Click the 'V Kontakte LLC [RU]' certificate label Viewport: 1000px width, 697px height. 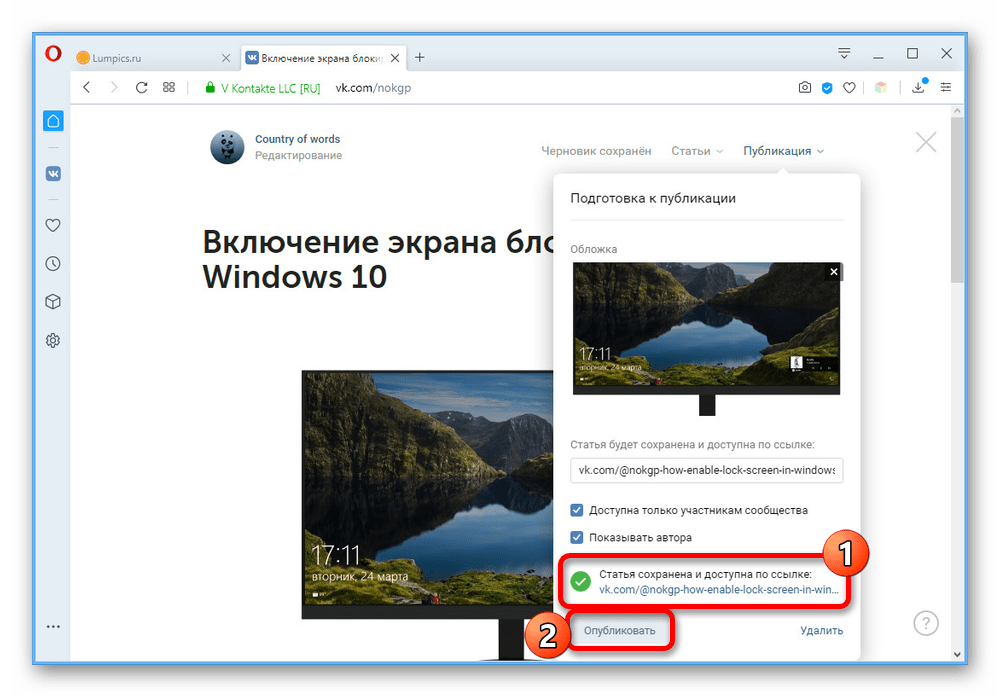[270, 88]
